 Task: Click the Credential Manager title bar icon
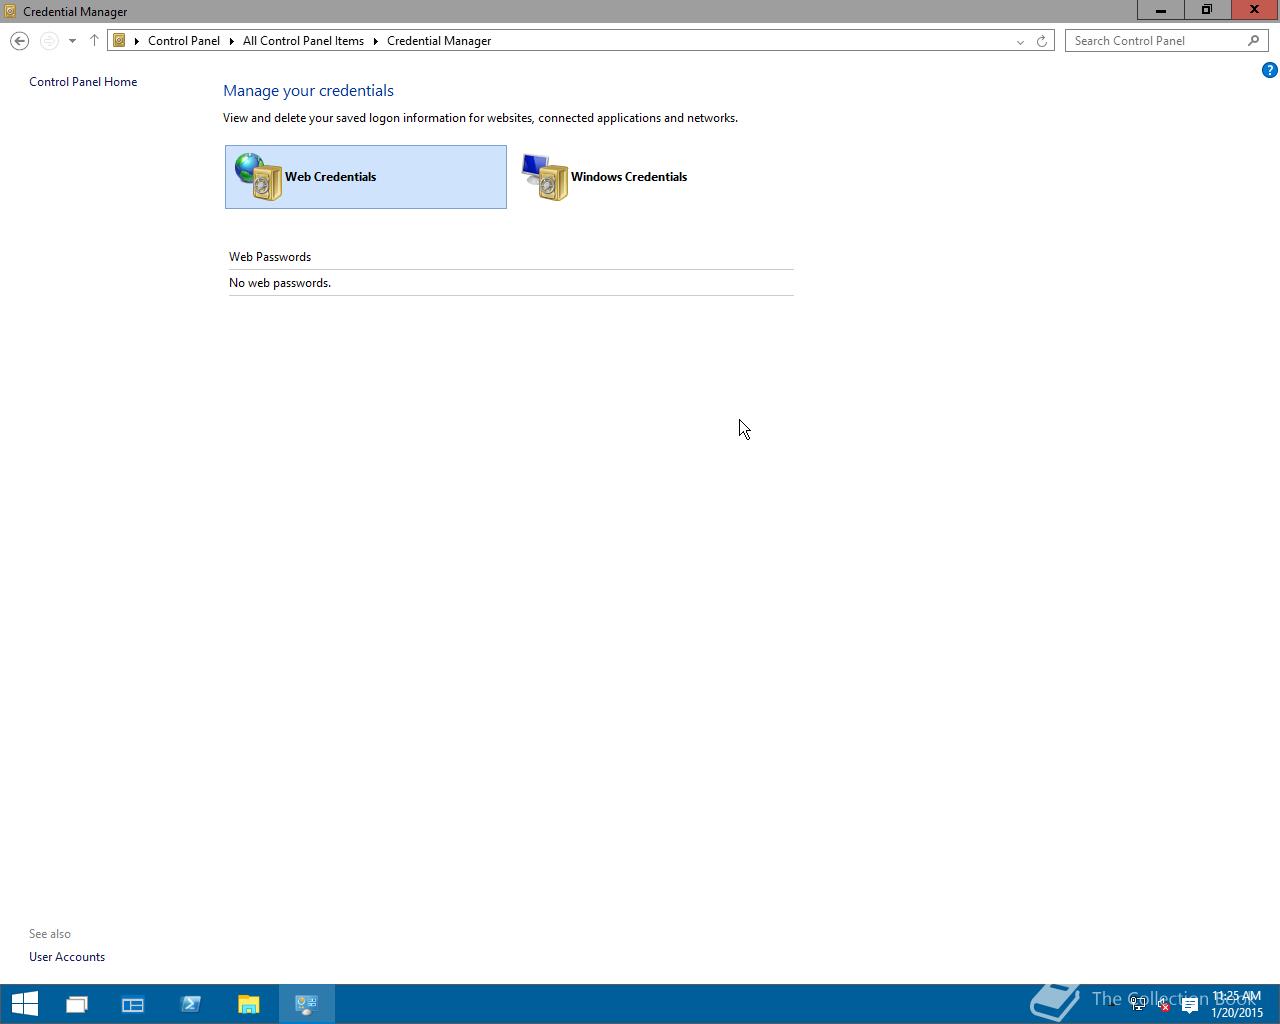(10, 11)
